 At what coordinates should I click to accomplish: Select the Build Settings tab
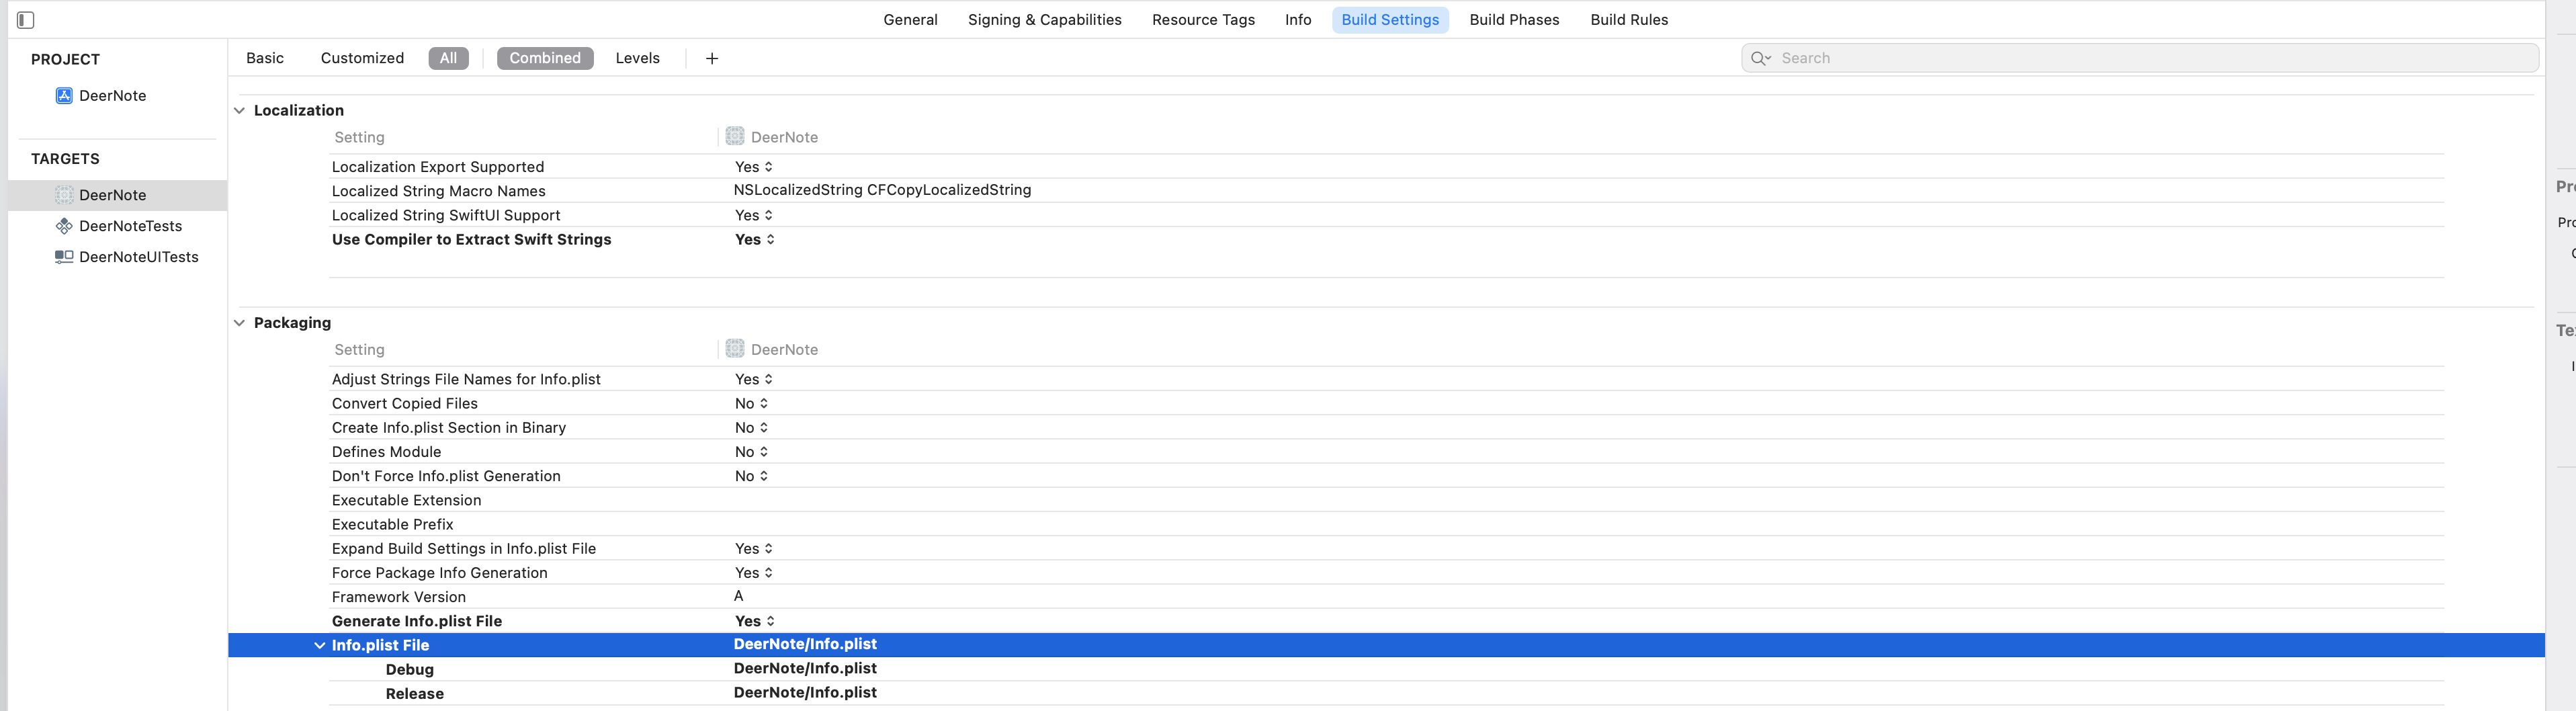click(x=1390, y=20)
